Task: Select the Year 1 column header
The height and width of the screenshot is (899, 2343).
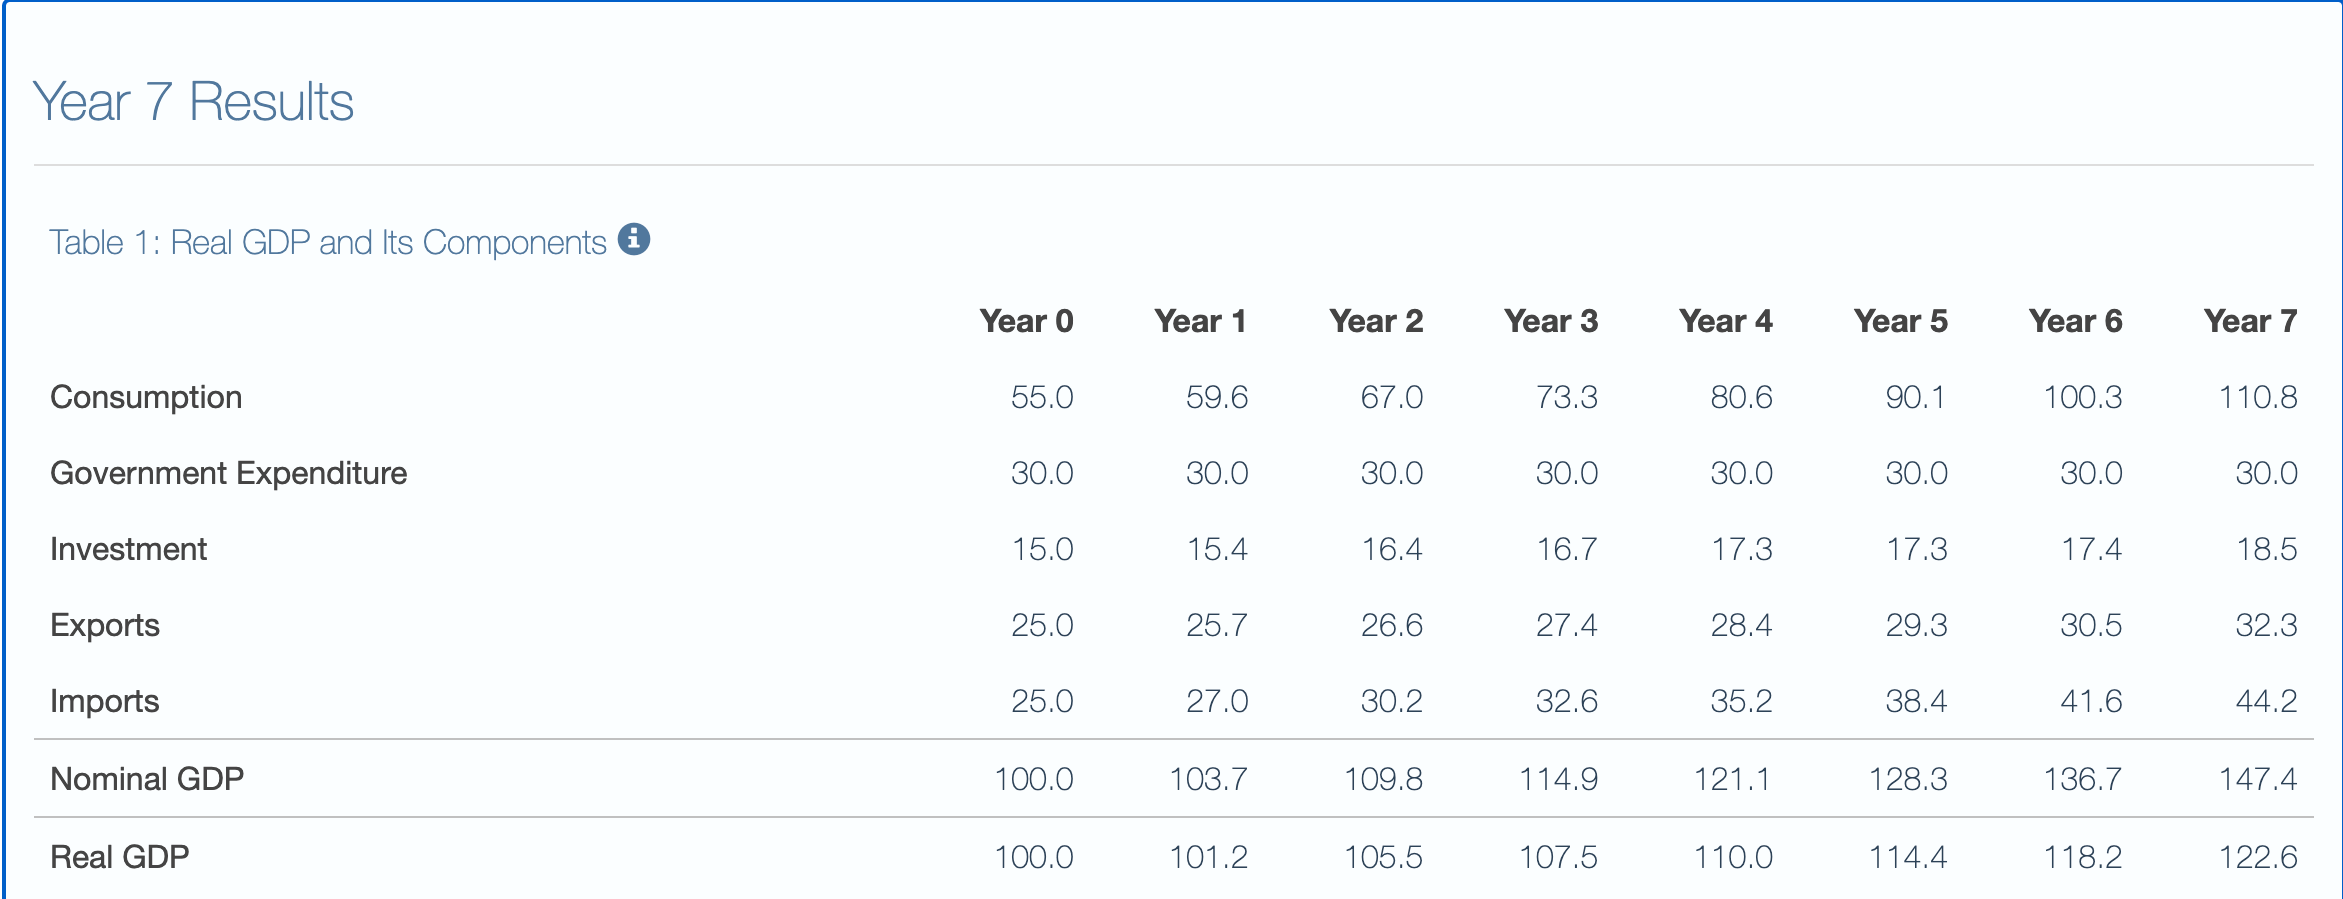Action: tap(1200, 321)
